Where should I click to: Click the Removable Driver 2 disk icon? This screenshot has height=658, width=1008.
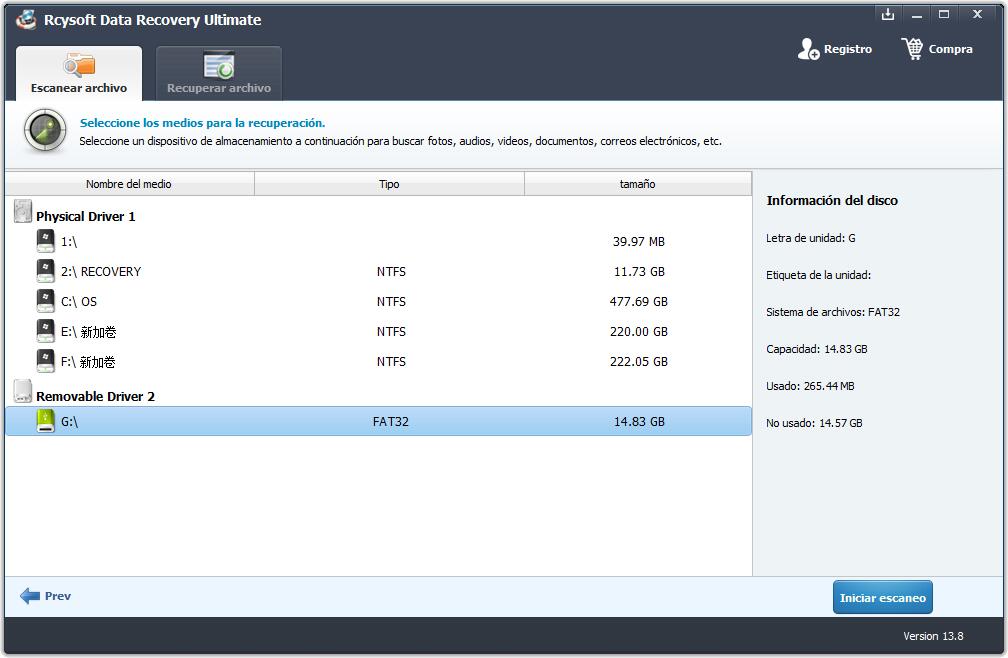tap(23, 392)
